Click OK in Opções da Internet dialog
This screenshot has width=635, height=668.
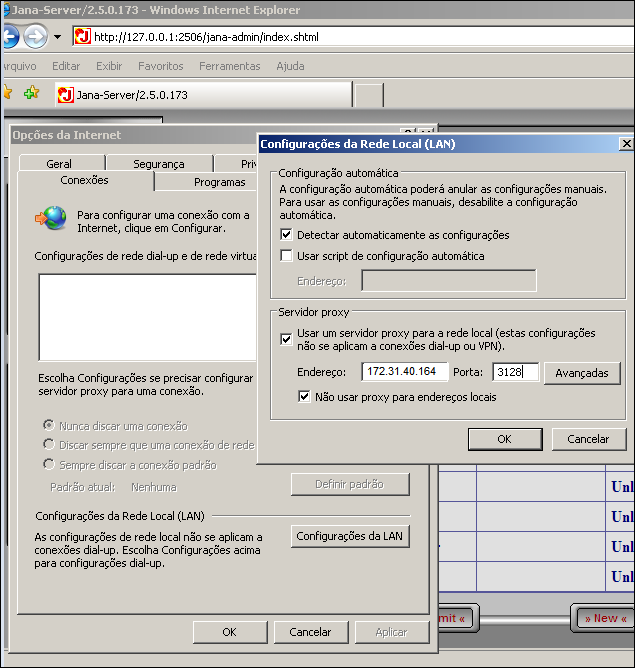tap(230, 632)
